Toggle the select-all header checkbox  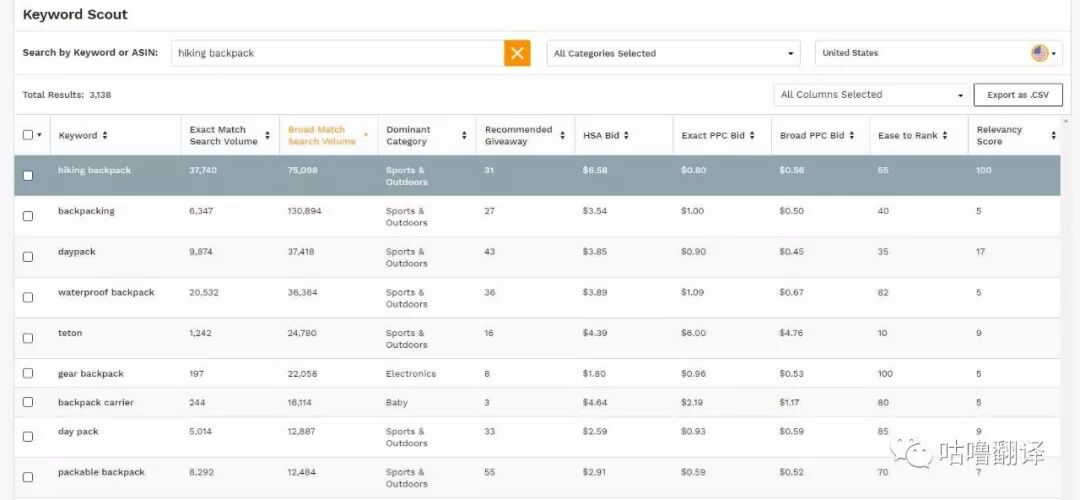pyautogui.click(x=28, y=135)
